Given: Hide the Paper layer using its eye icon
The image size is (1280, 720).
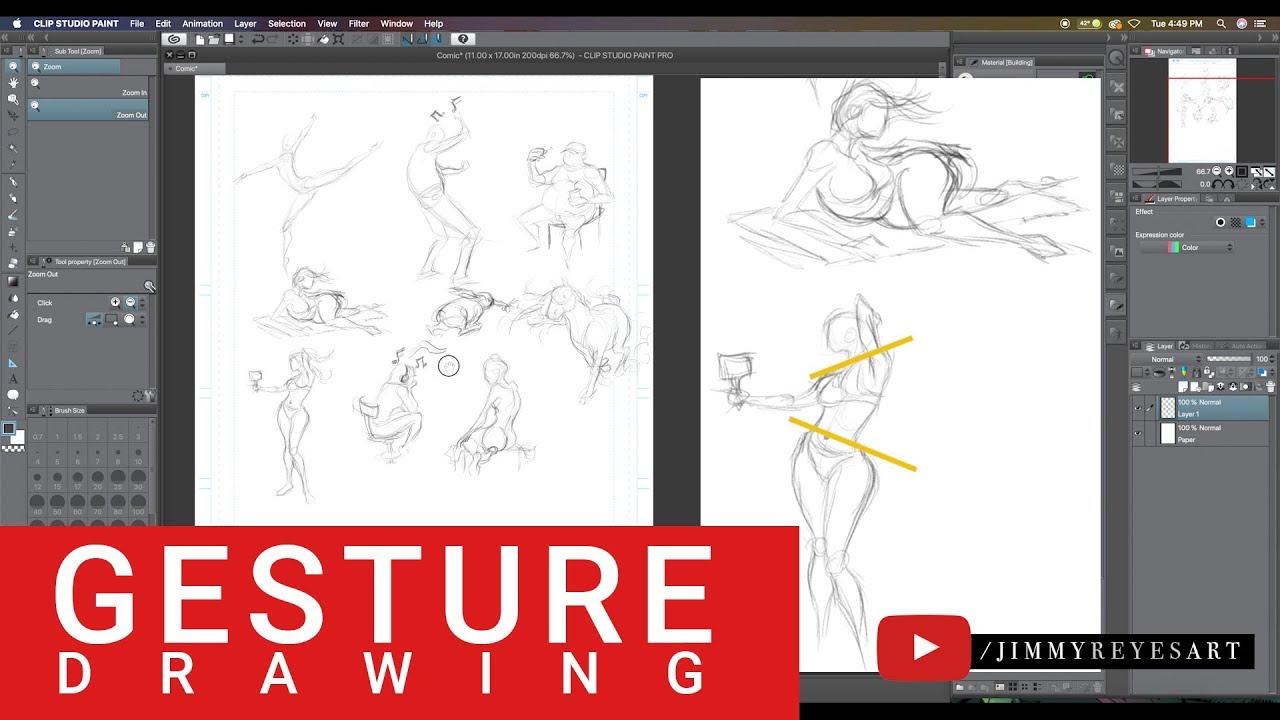Looking at the screenshot, I should pos(1138,433).
